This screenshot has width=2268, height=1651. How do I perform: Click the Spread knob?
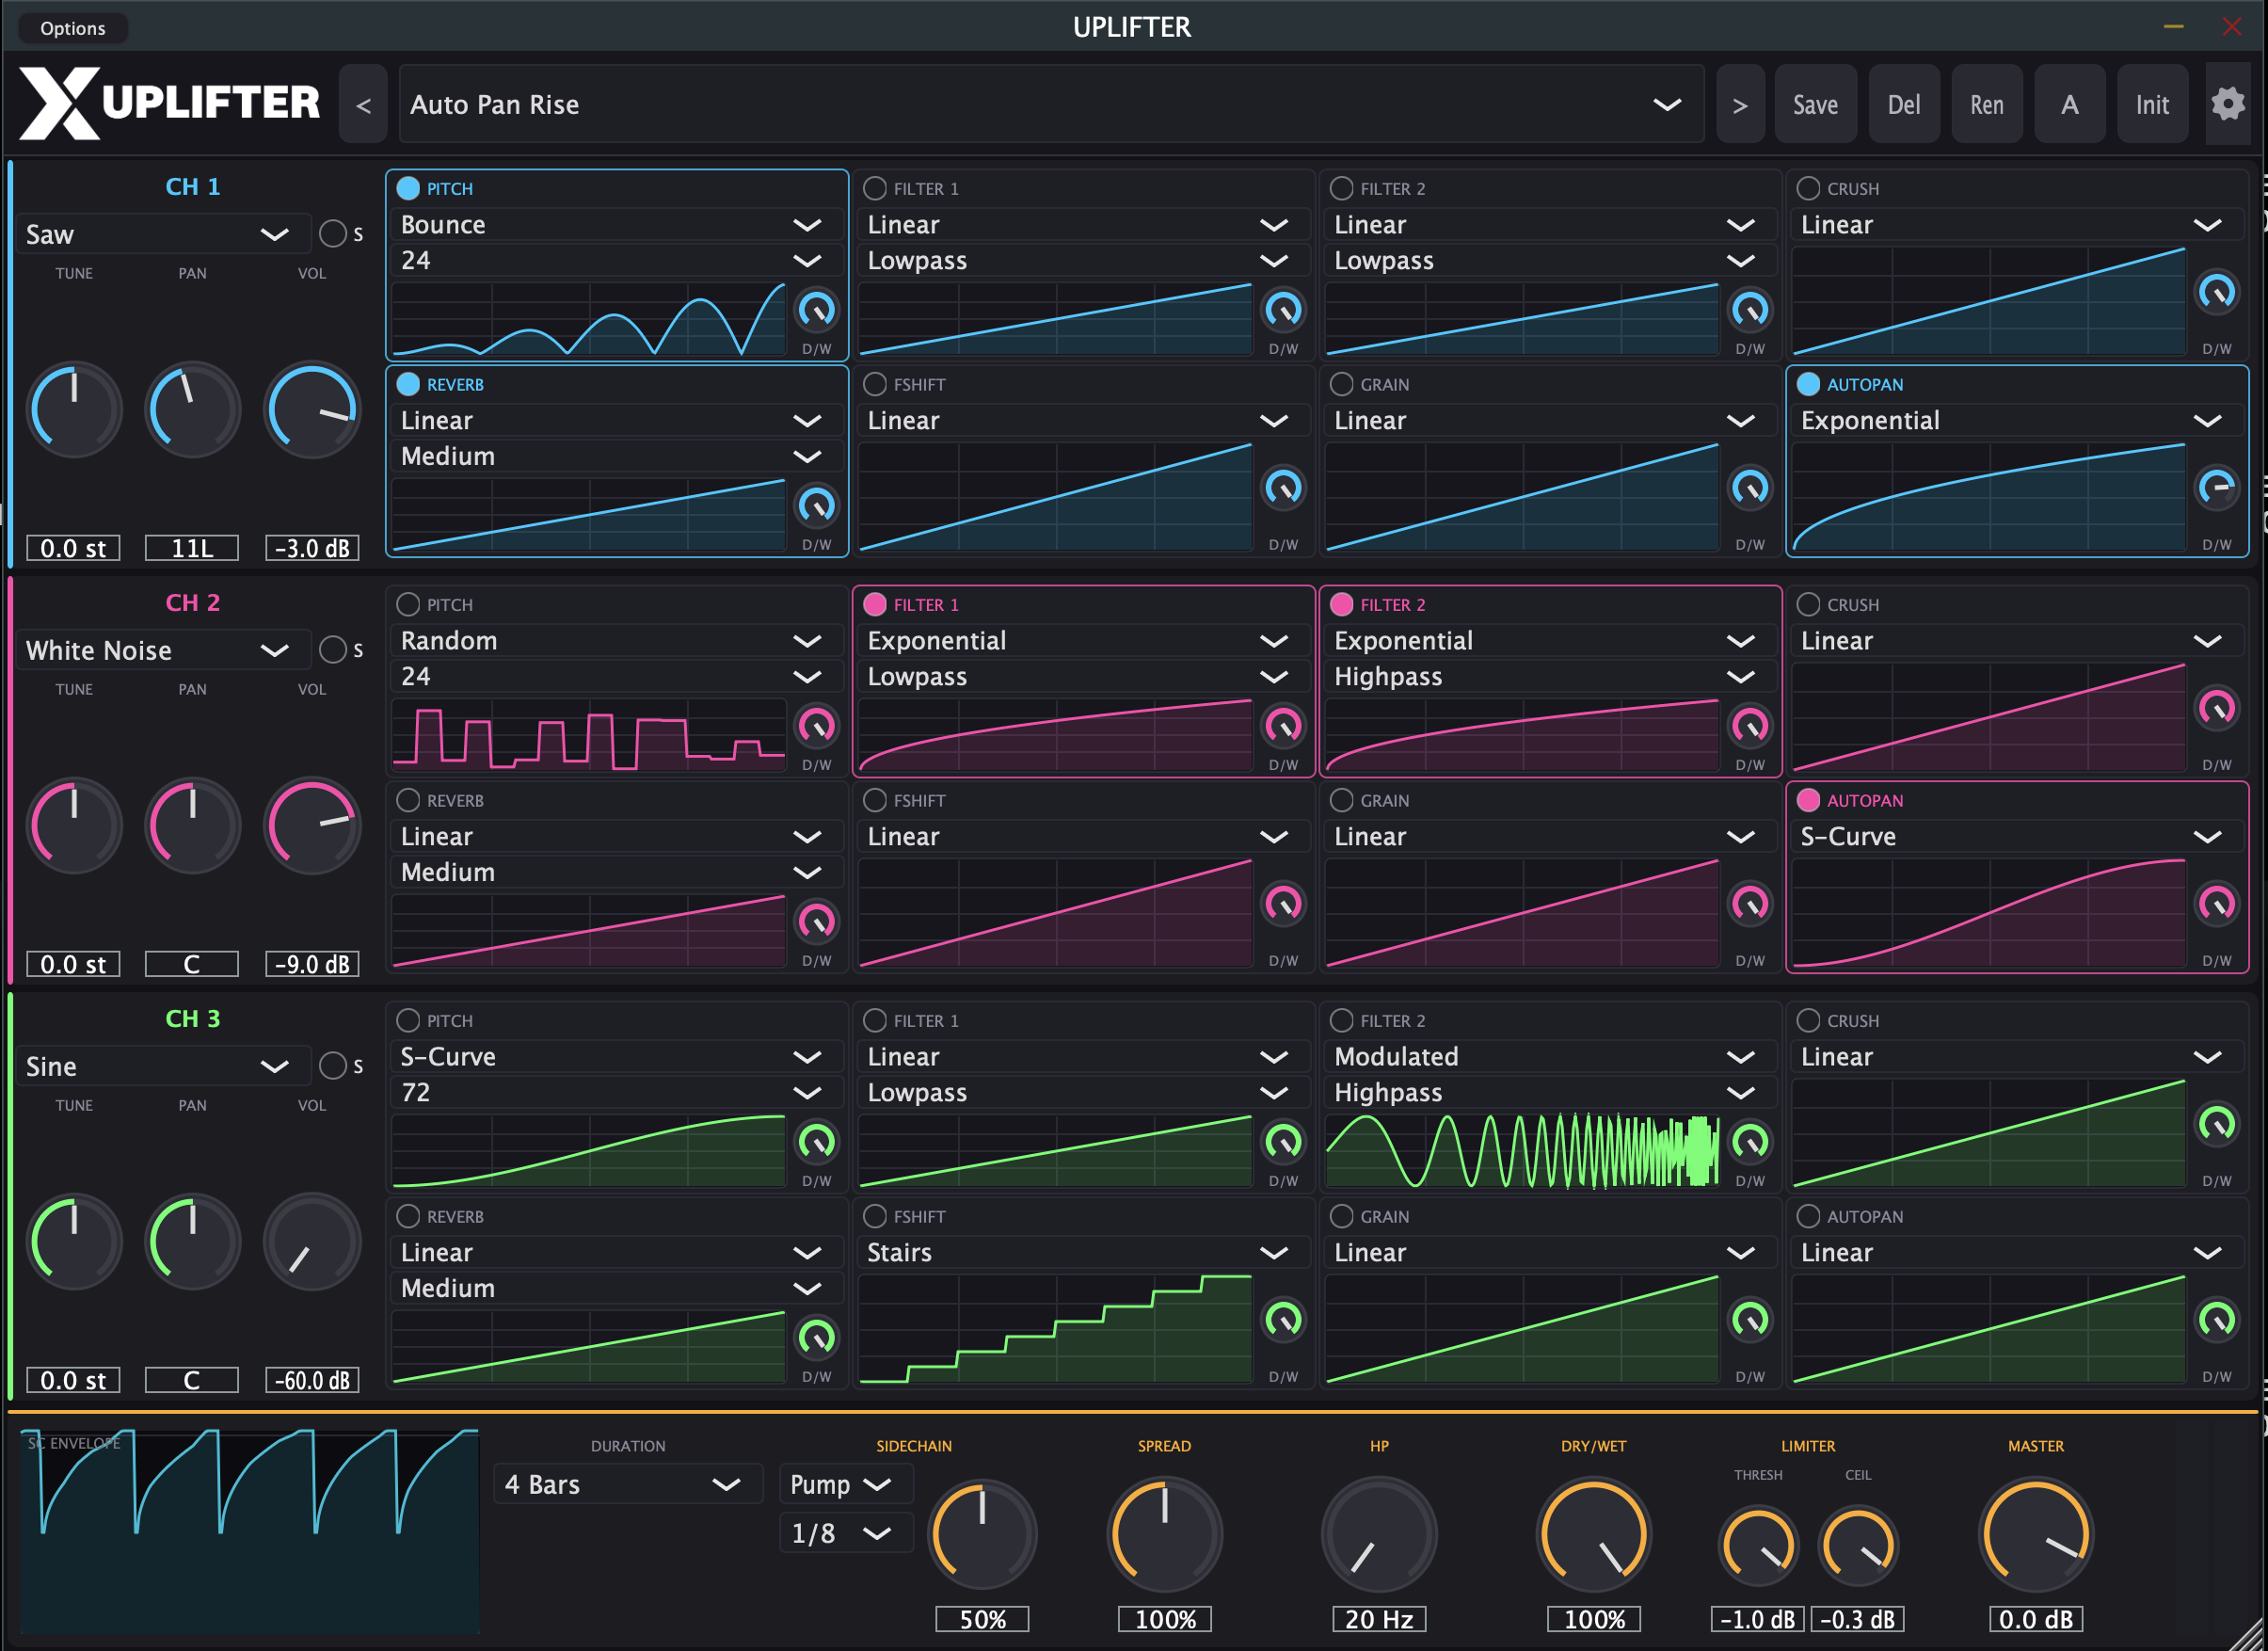point(1164,1535)
